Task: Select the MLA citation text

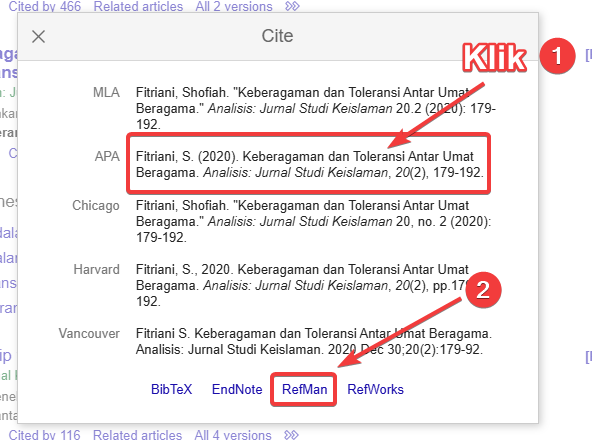Action: coord(316,108)
